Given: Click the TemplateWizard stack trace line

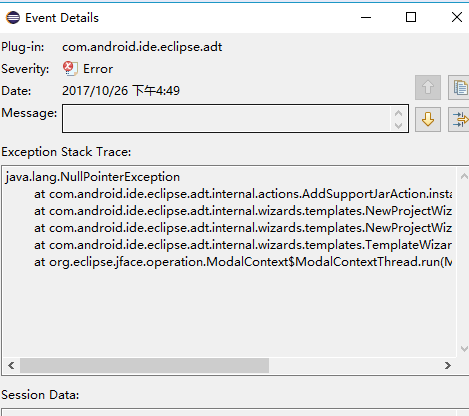Looking at the screenshot, I should pos(243,245).
